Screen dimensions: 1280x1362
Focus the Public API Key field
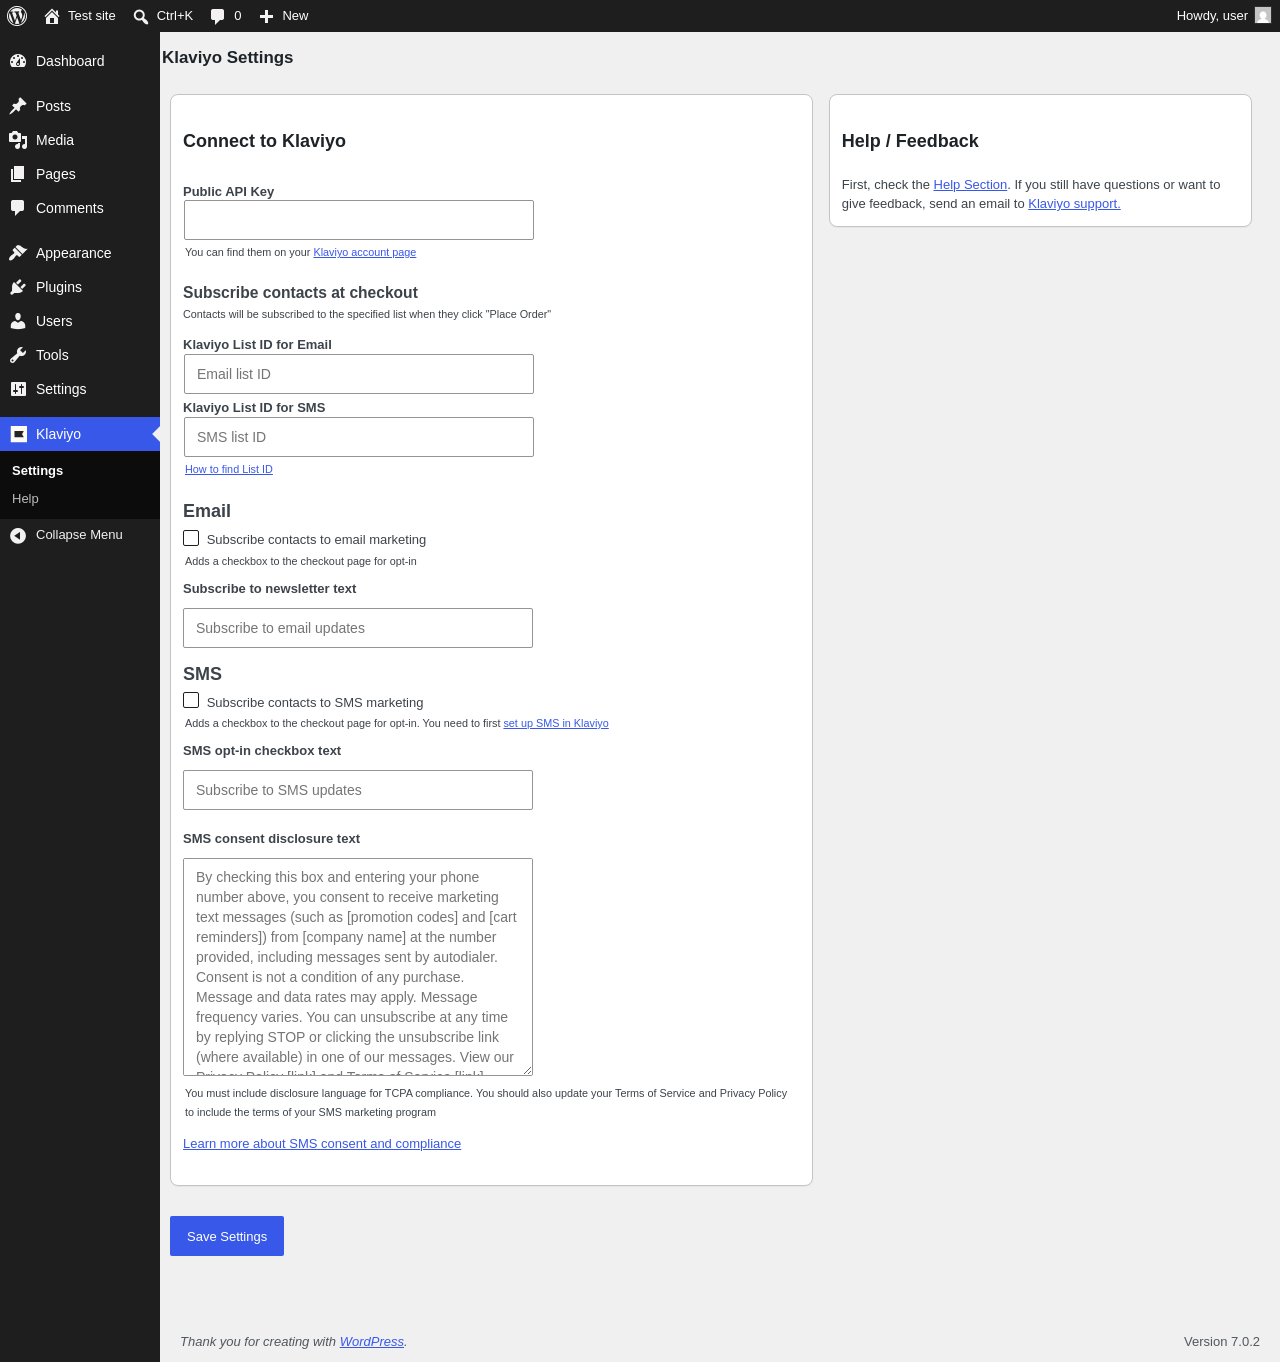point(359,220)
